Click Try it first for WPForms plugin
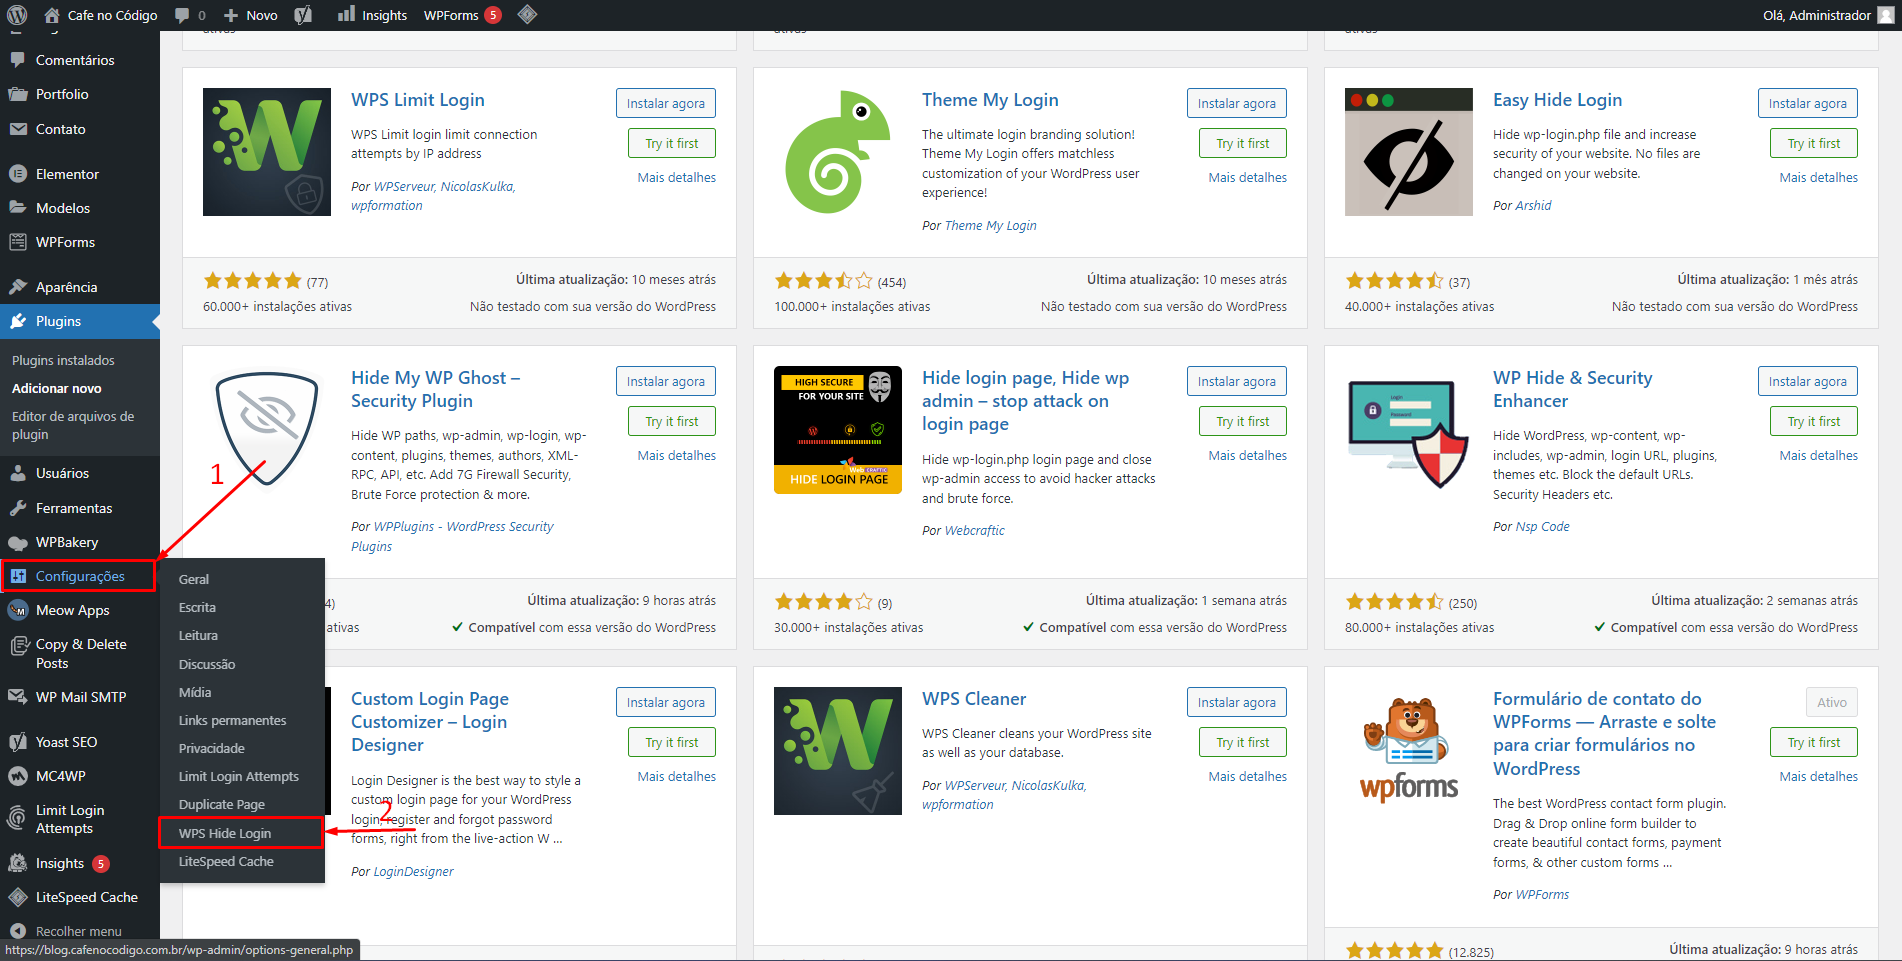Image resolution: width=1902 pixels, height=961 pixels. (1814, 742)
